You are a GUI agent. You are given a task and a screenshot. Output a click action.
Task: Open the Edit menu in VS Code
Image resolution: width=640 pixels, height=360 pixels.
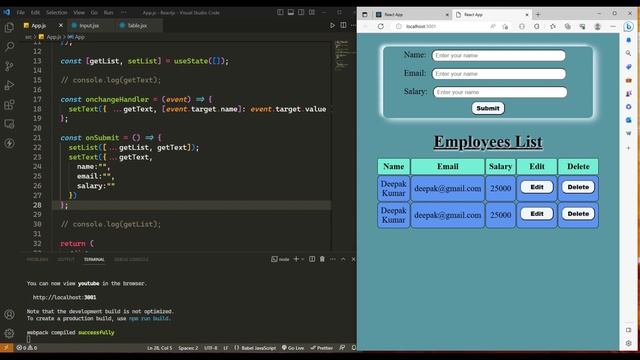(36, 12)
